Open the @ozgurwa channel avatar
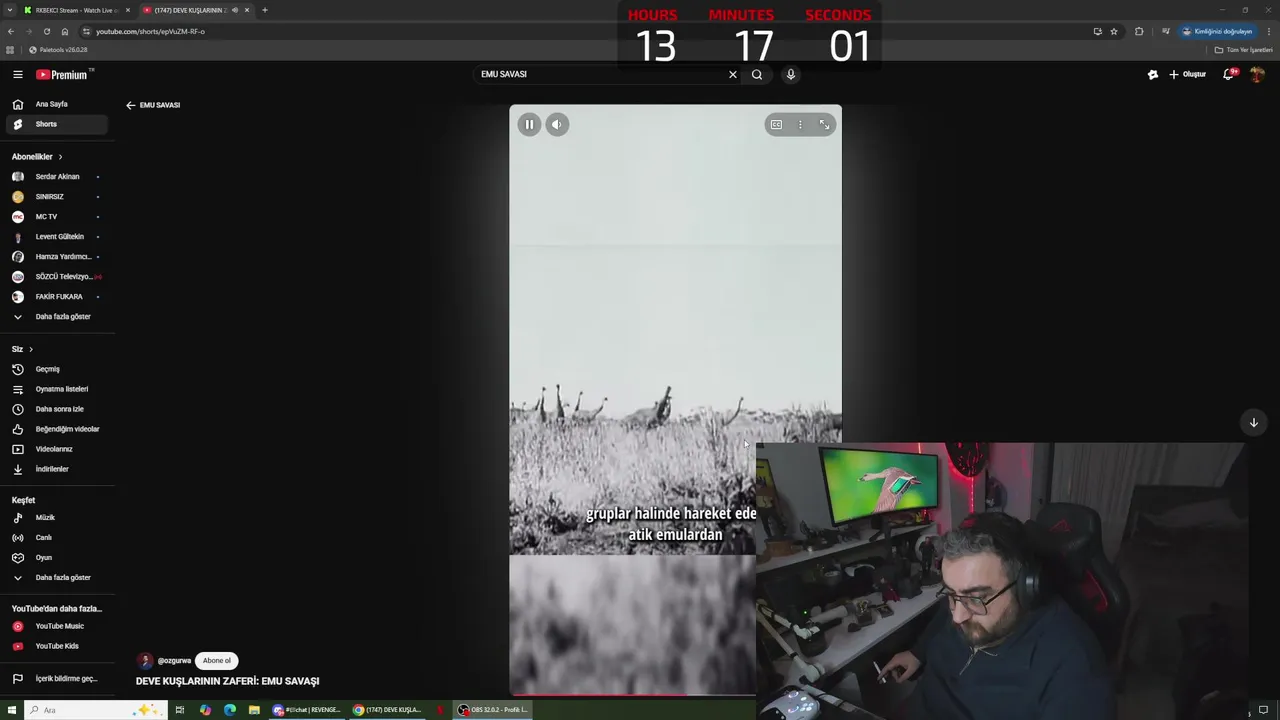The height and width of the screenshot is (720, 1280). [146, 661]
